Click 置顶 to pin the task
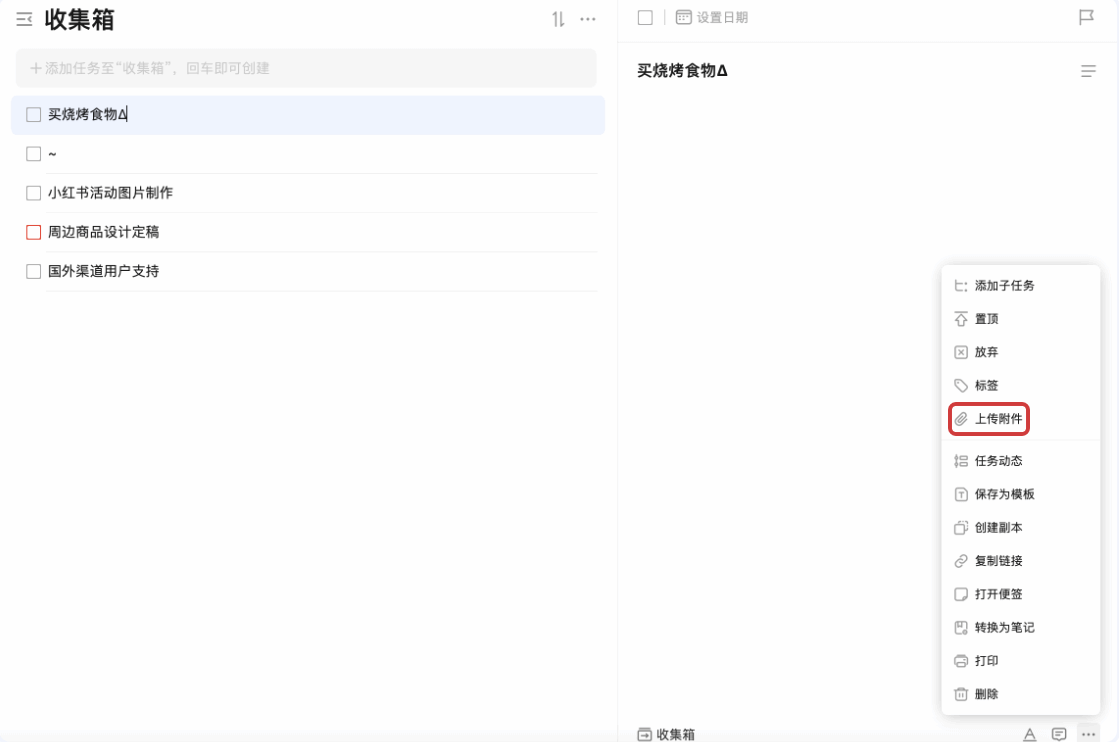This screenshot has width=1119, height=742. 985,318
